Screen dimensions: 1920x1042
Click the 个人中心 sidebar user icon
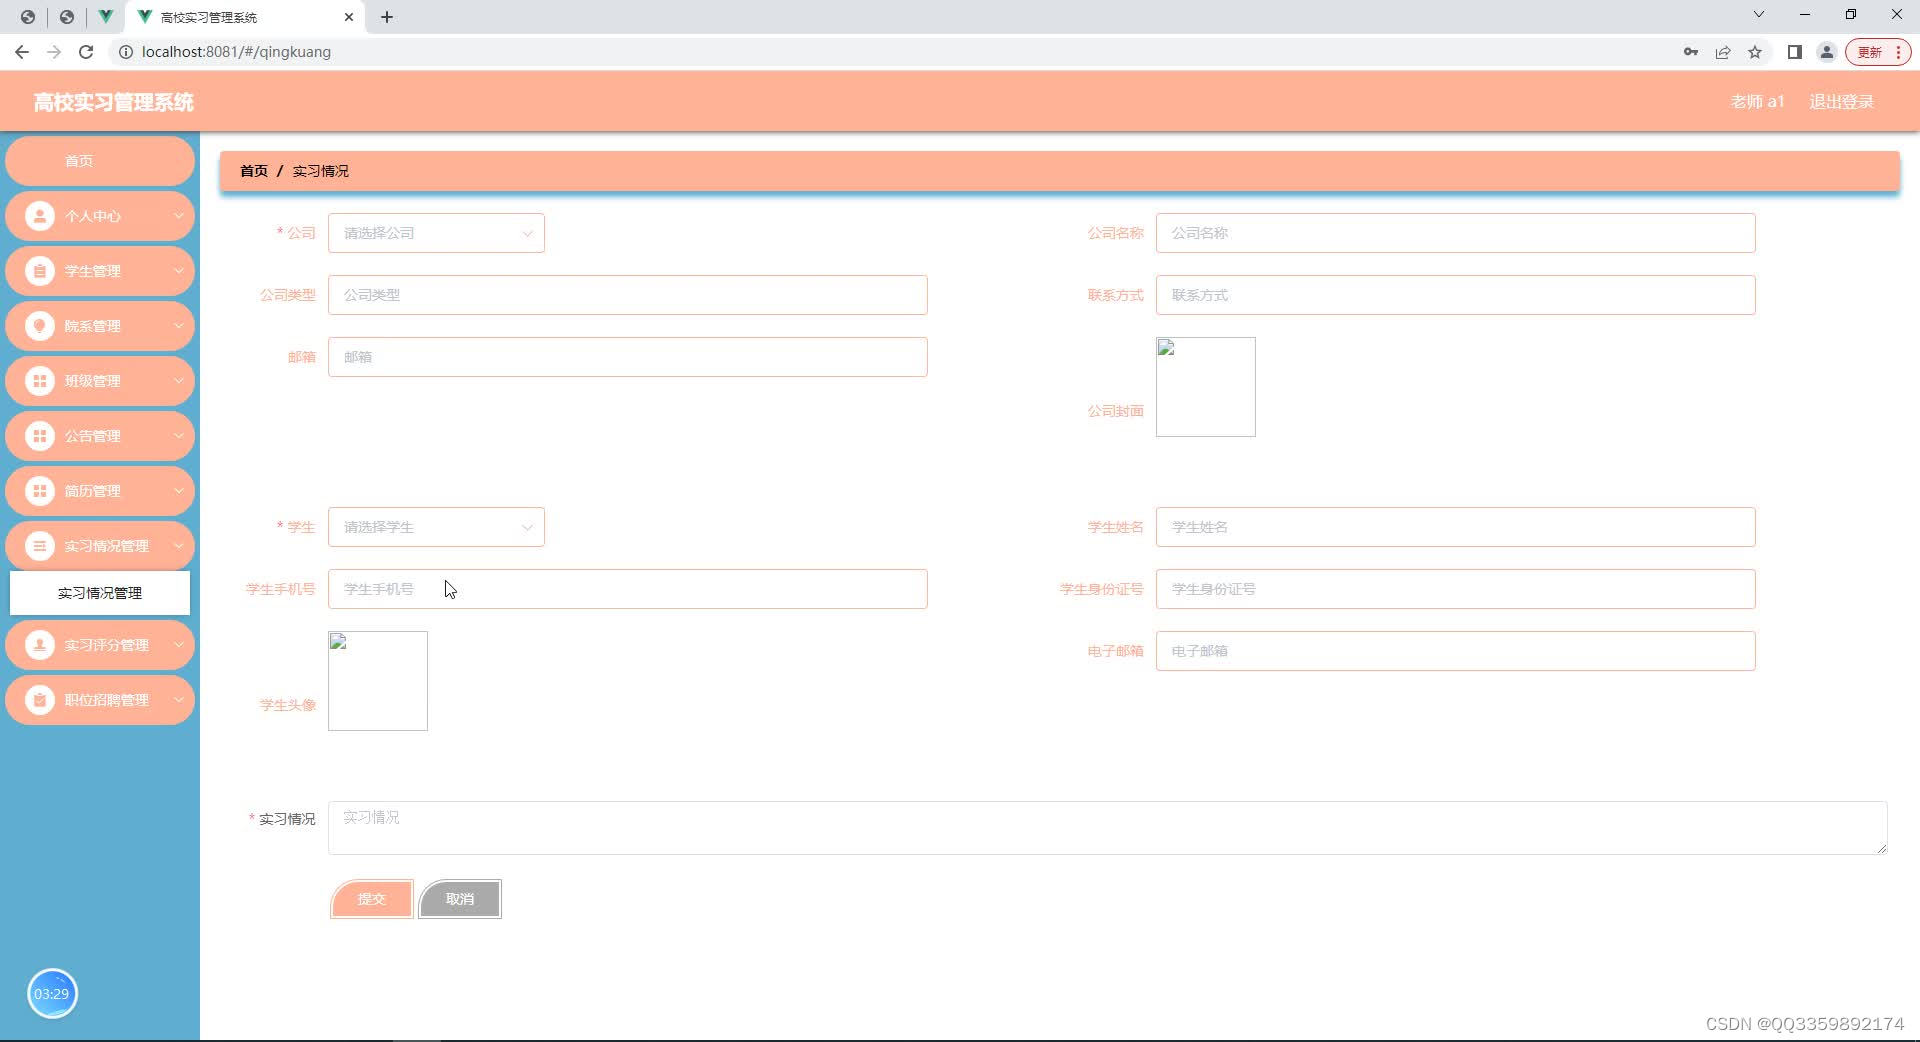pyautogui.click(x=40, y=216)
